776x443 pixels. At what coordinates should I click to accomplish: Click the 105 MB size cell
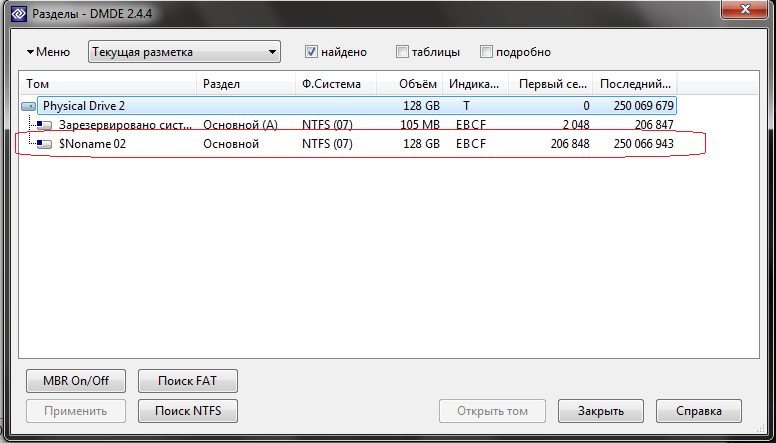(x=420, y=125)
